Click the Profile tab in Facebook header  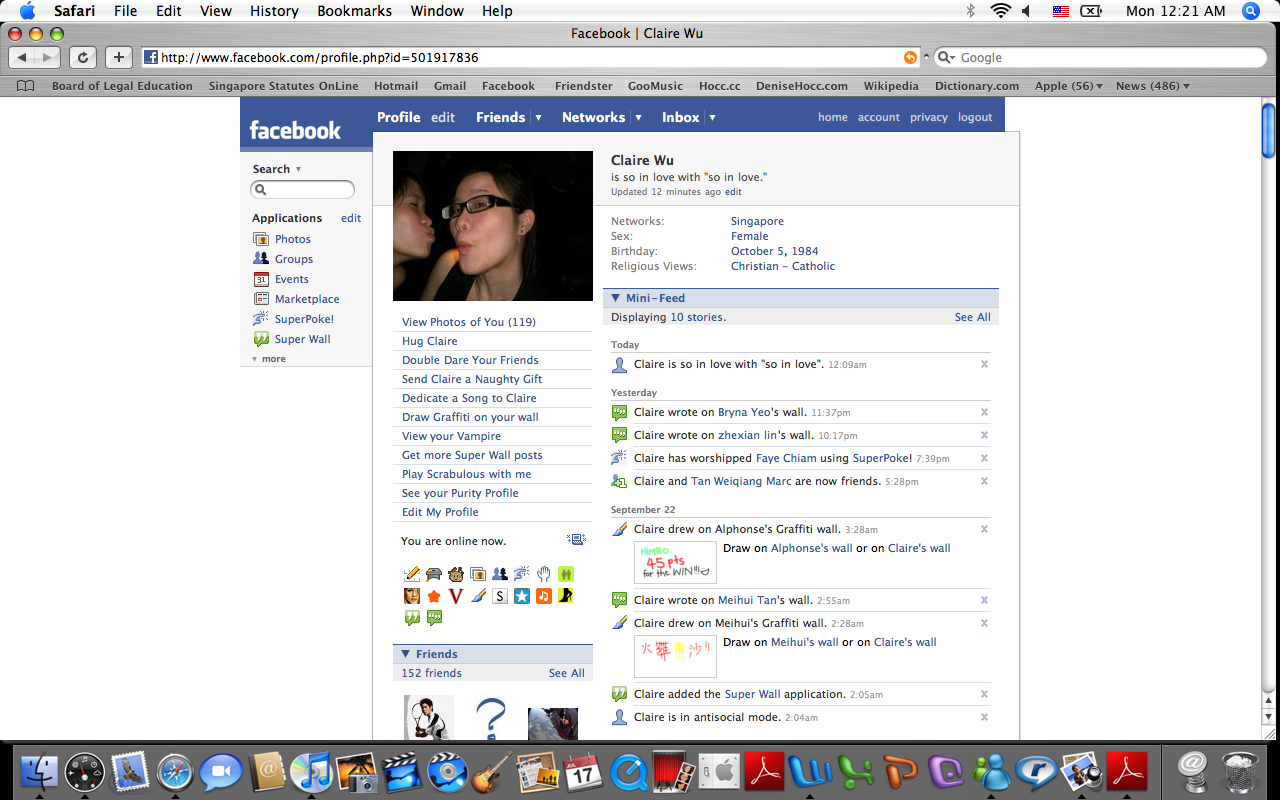398,117
